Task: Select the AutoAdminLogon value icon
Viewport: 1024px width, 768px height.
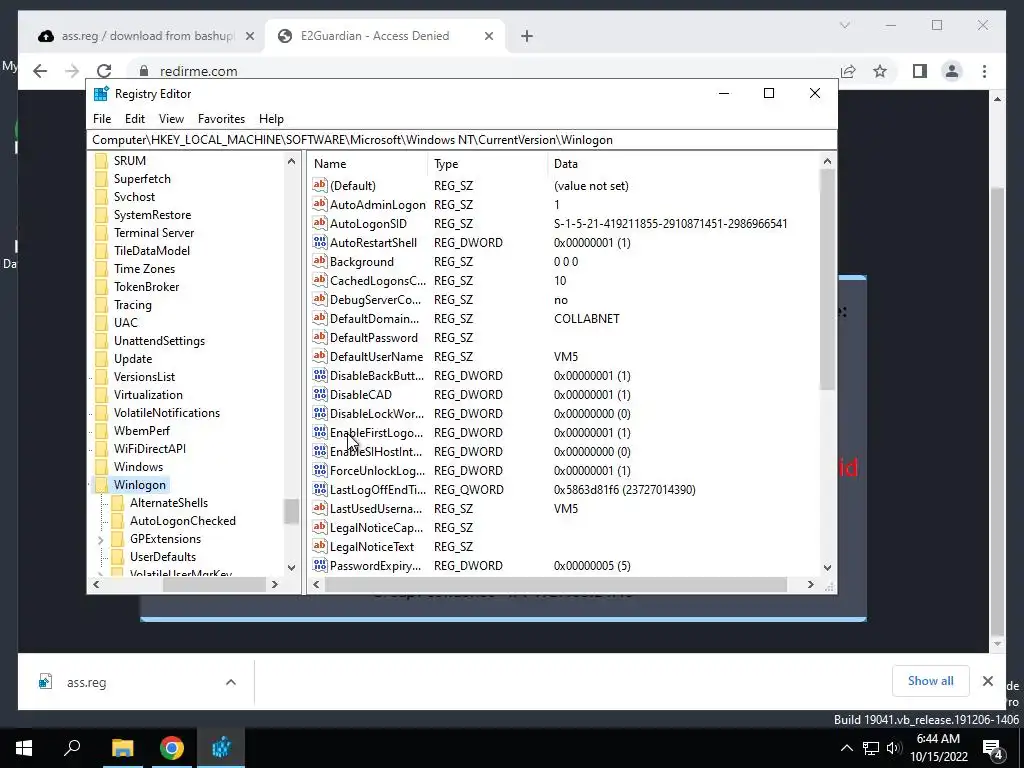Action: (319, 204)
